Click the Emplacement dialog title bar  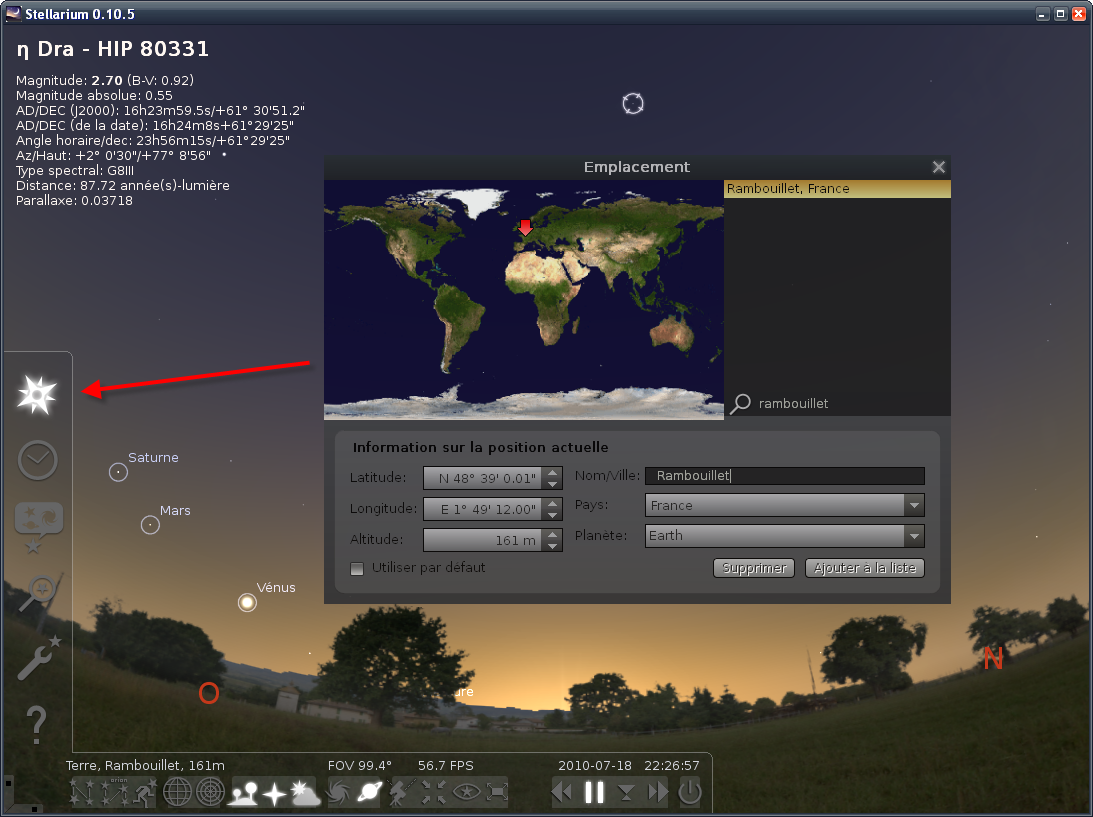(637, 167)
